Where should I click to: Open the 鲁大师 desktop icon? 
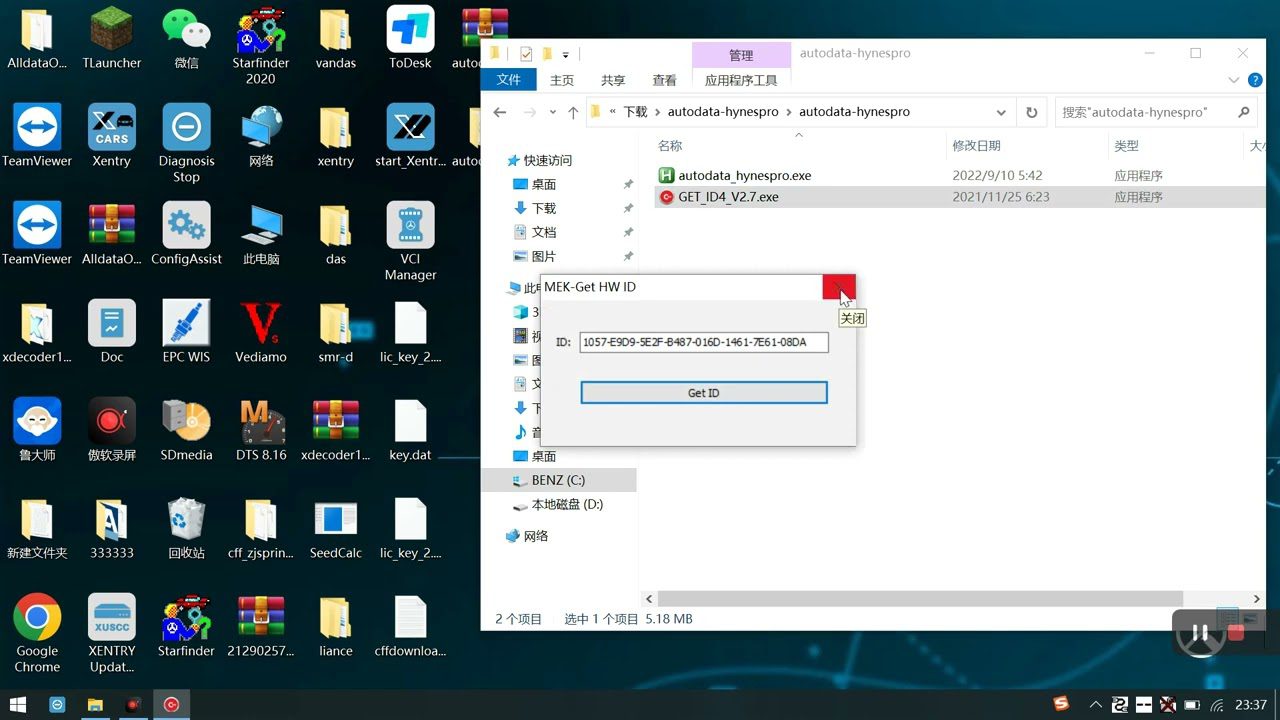[x=37, y=430]
